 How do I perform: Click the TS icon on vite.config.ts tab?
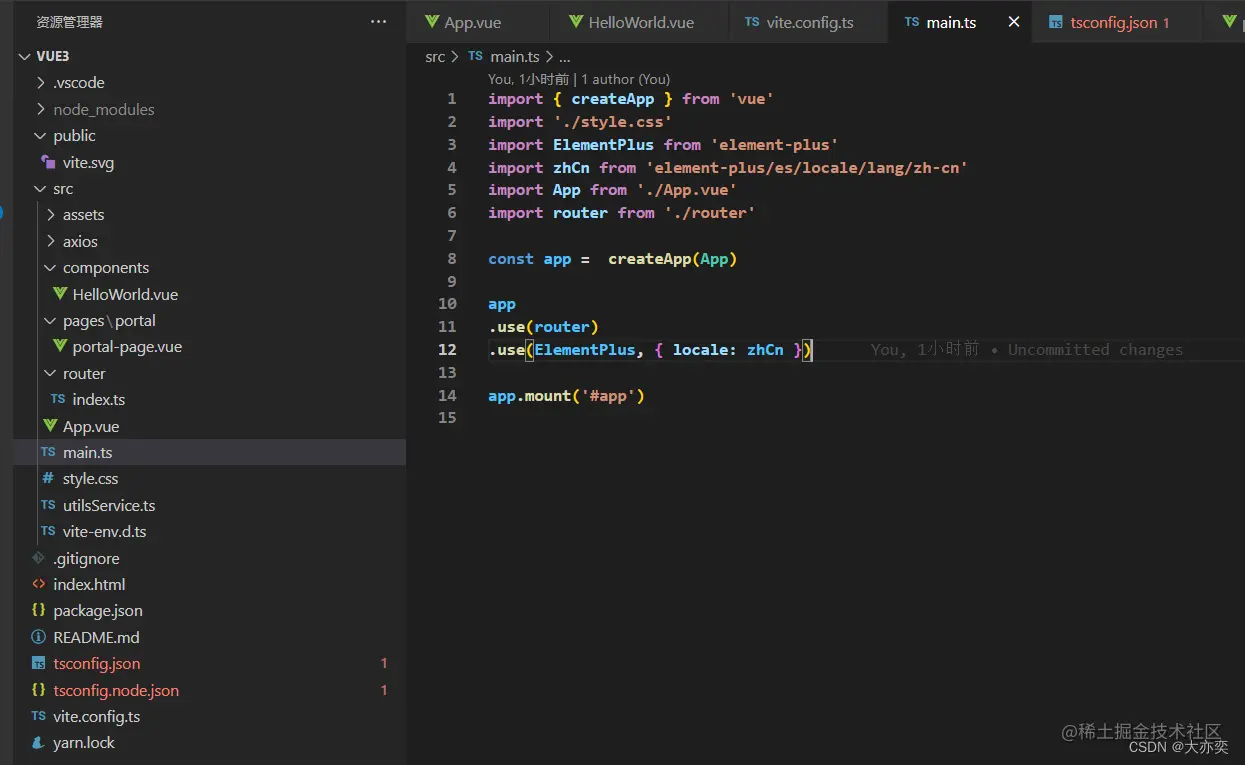pos(752,22)
